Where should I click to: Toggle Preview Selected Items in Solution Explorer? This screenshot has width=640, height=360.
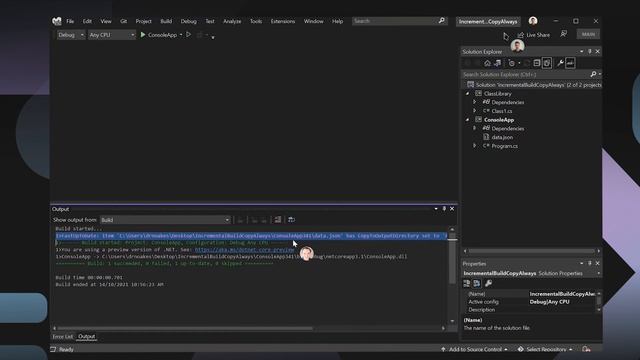[x=570, y=63]
